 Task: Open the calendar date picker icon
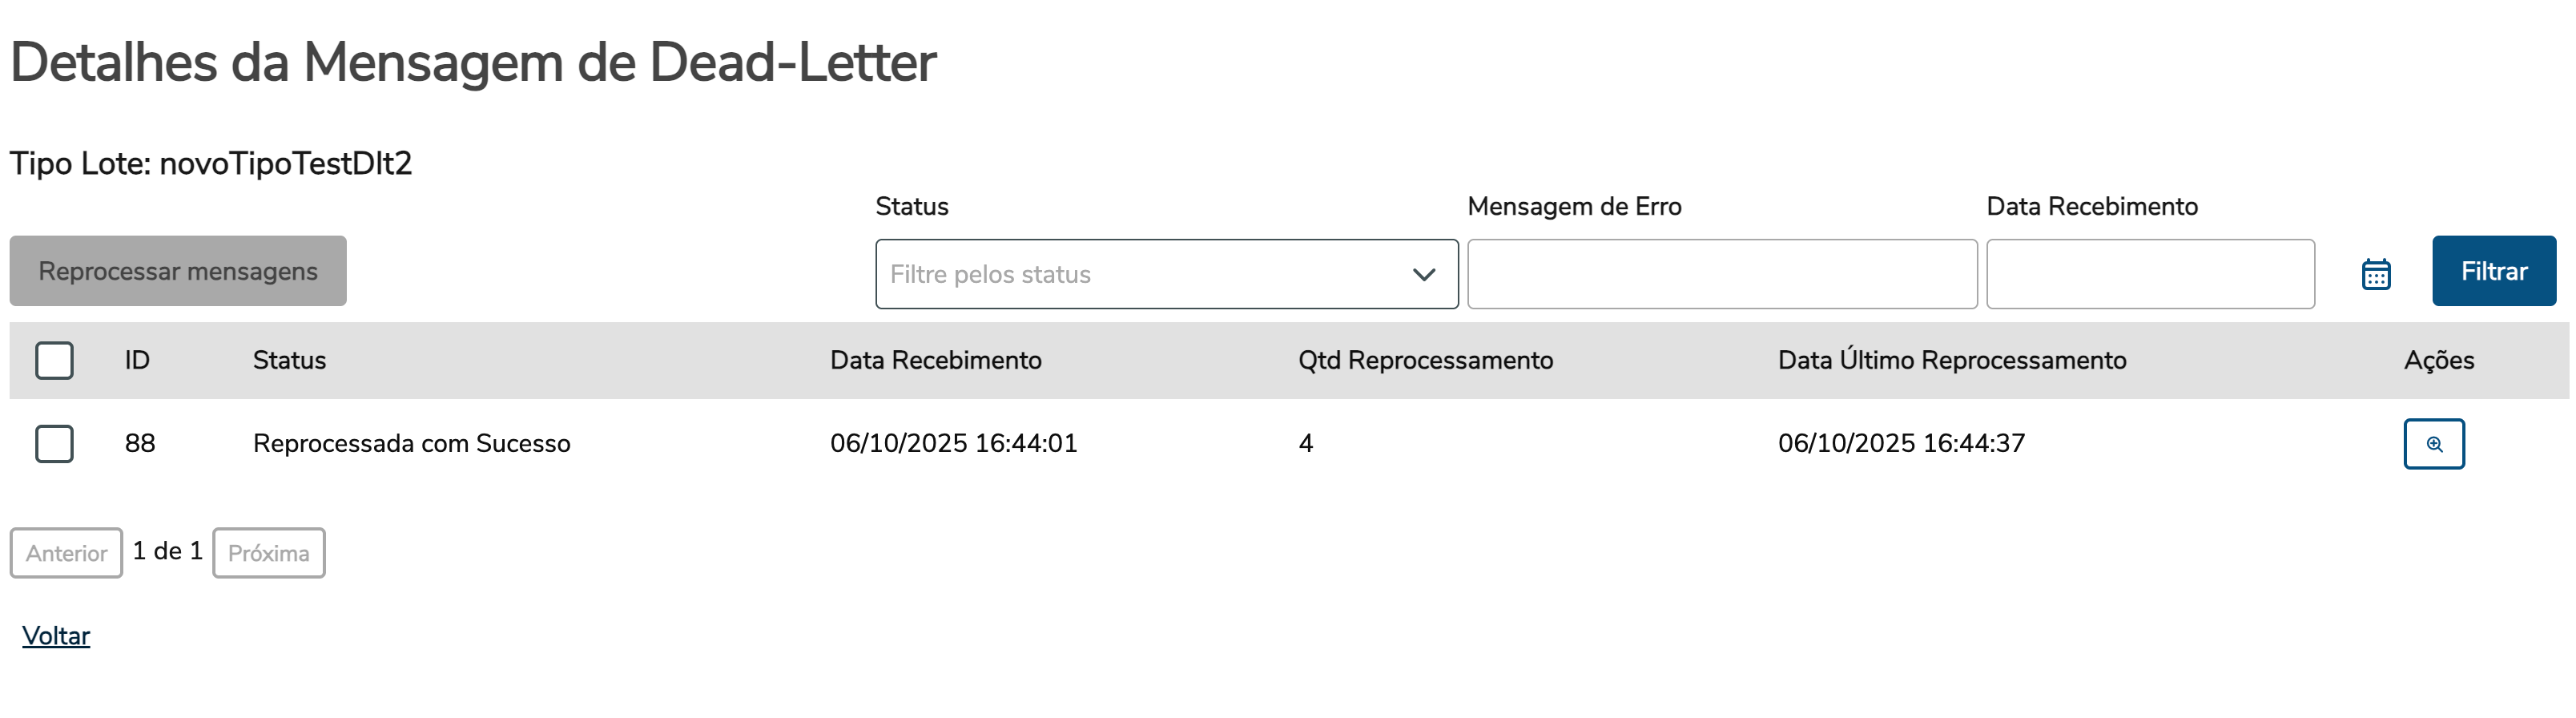click(x=2375, y=273)
